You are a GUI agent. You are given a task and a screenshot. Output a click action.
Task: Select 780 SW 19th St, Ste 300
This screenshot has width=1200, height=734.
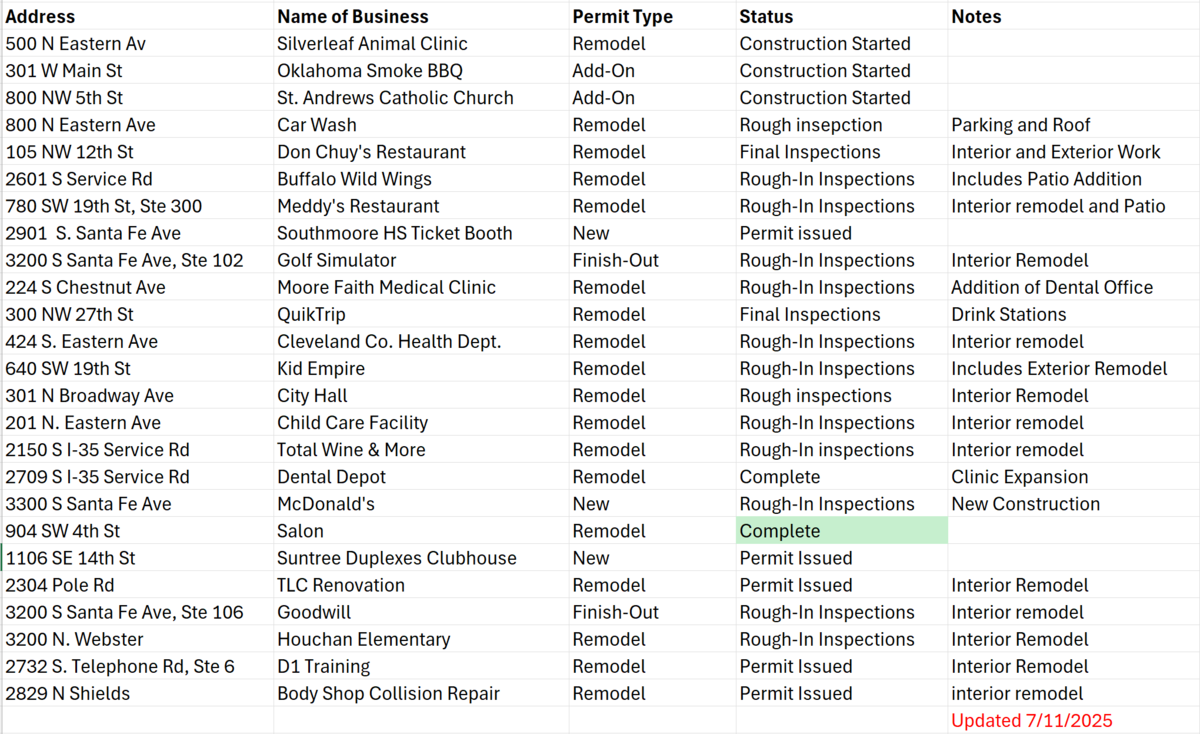click(x=137, y=206)
